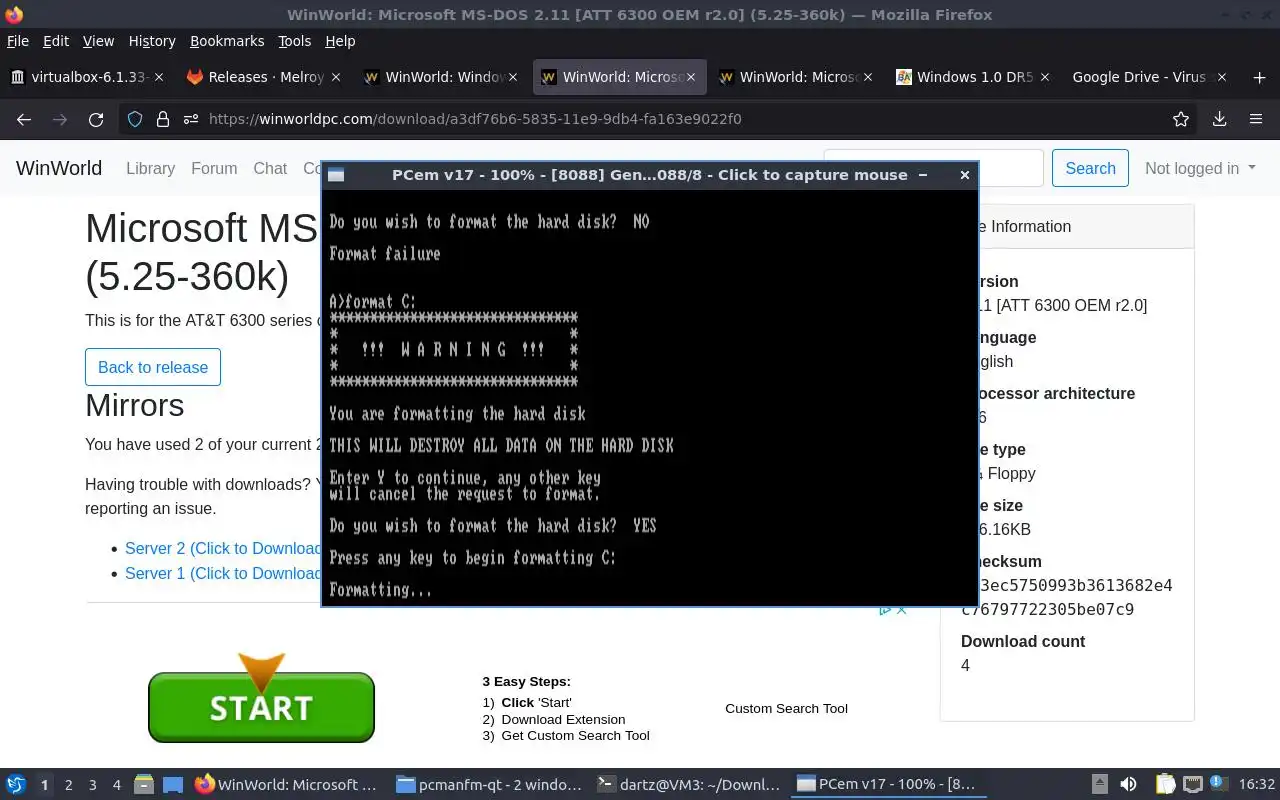The height and width of the screenshot is (800, 1280).
Task: Switch to virtual desktop 3
Action: [x=92, y=785]
